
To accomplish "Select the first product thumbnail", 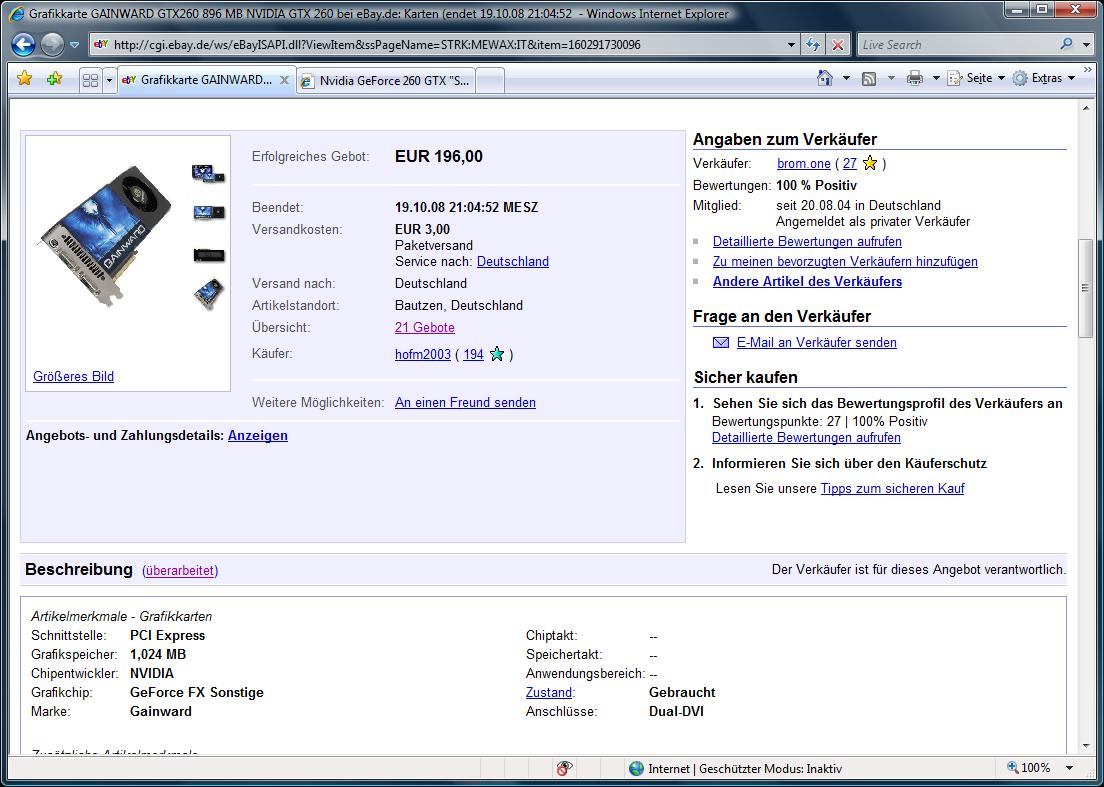I will coord(208,173).
